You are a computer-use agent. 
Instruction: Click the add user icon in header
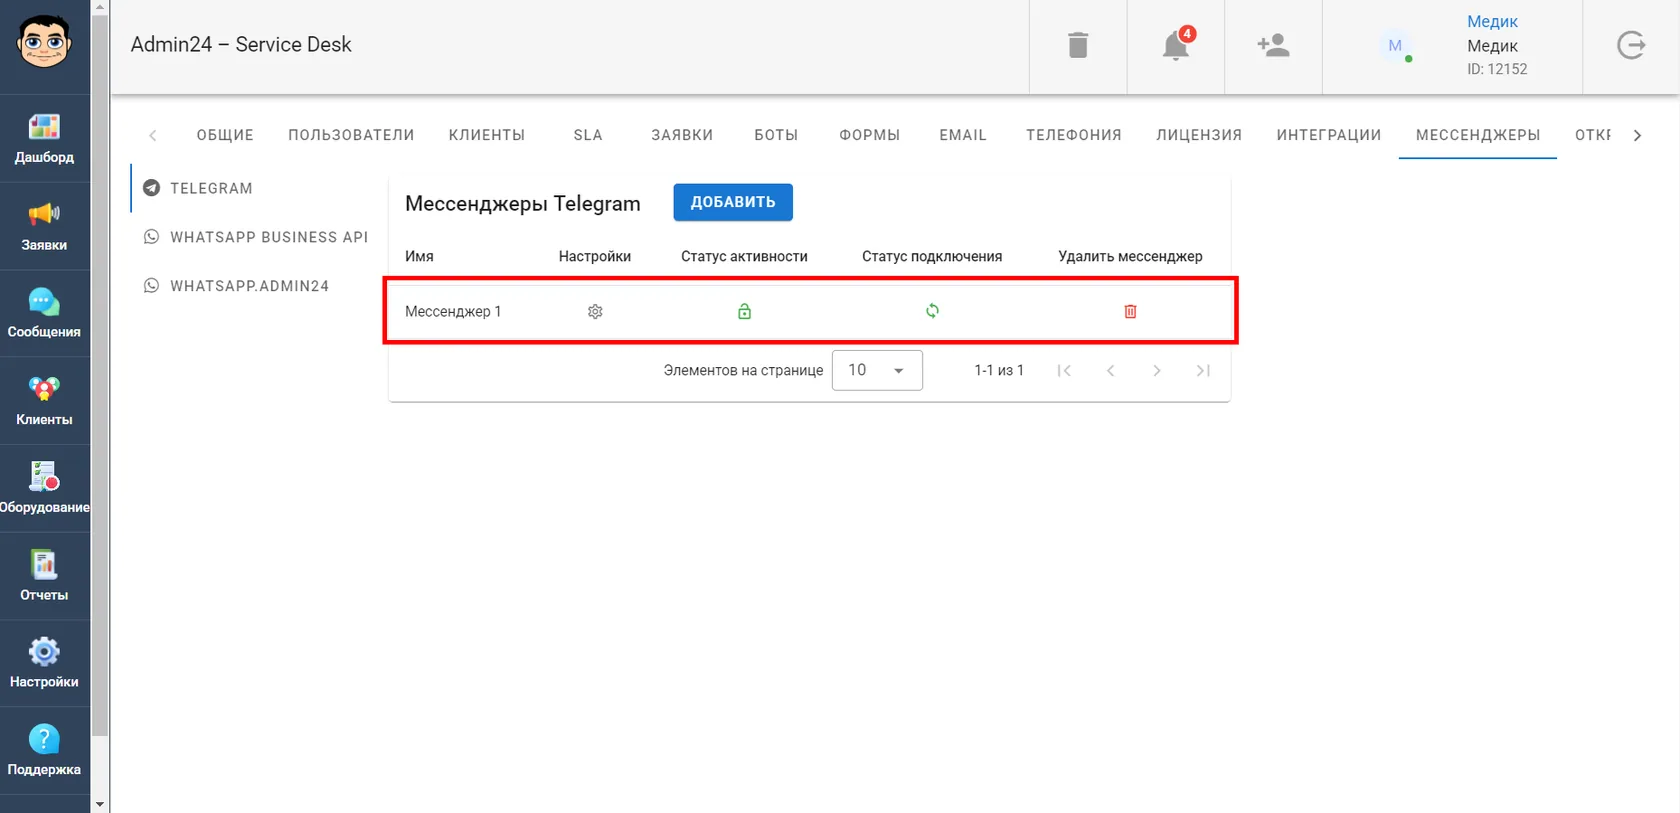[1273, 45]
